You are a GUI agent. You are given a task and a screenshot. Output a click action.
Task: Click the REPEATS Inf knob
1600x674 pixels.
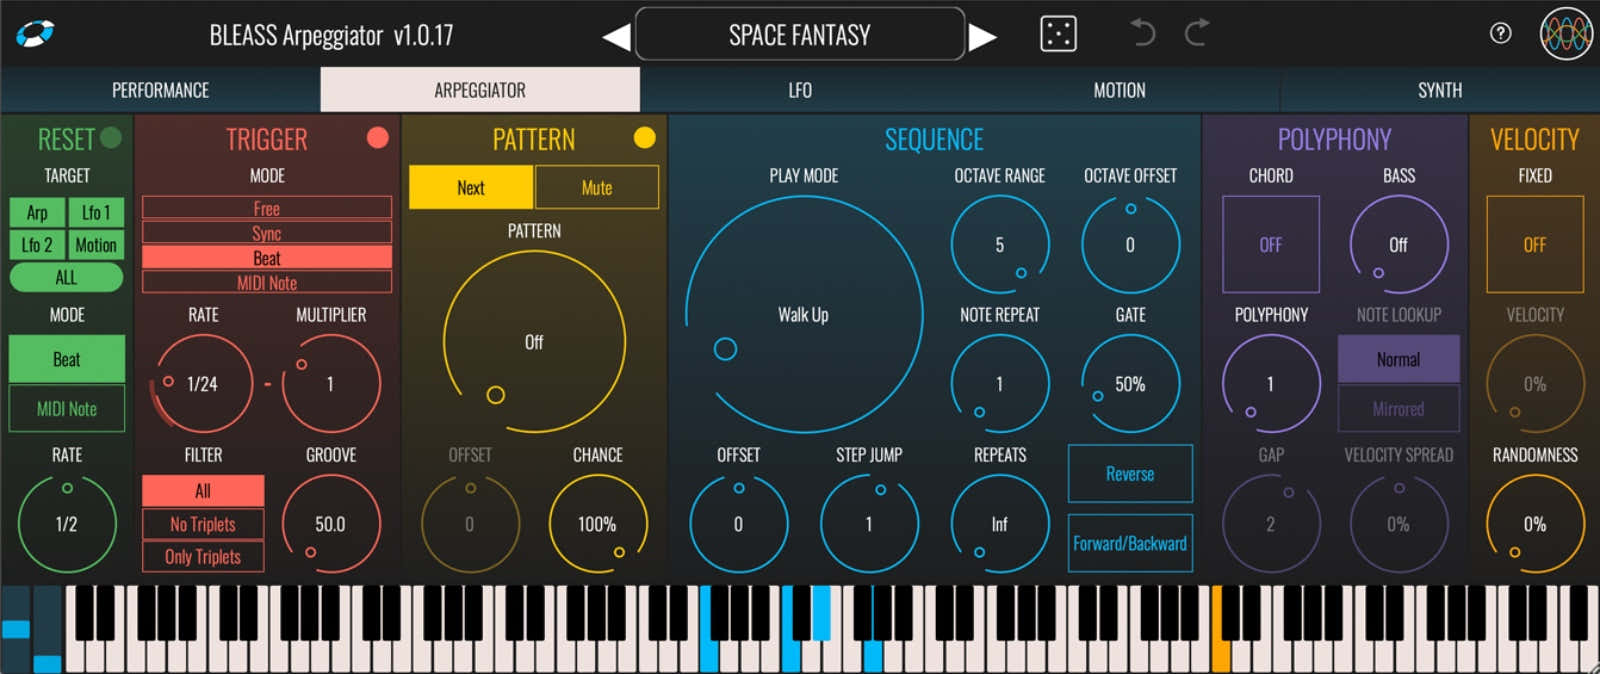pos(1000,524)
